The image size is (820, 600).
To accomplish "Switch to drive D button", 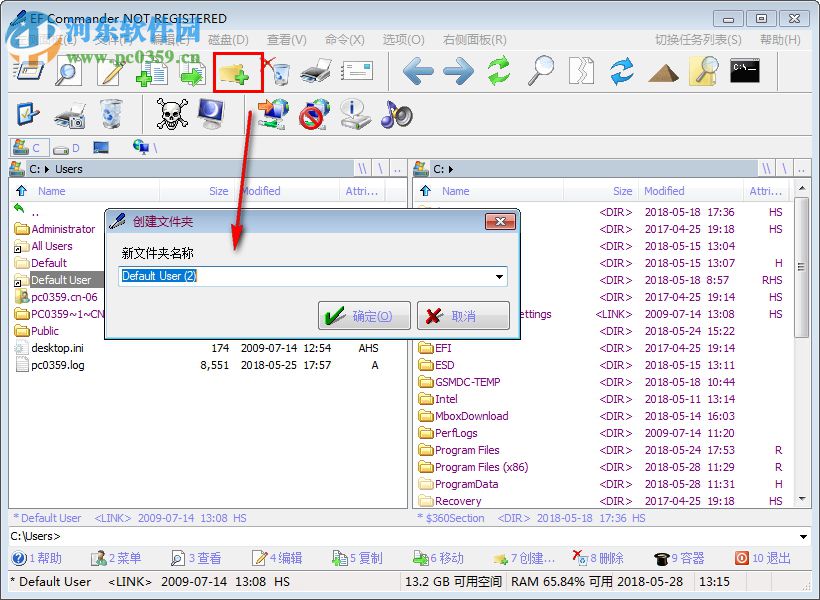I will pyautogui.click(x=66, y=149).
